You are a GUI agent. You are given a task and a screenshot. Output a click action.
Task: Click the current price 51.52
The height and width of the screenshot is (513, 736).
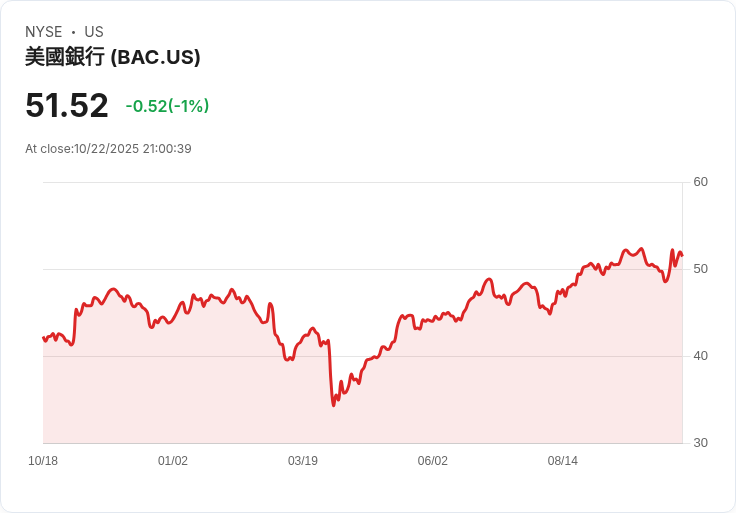pos(67,106)
